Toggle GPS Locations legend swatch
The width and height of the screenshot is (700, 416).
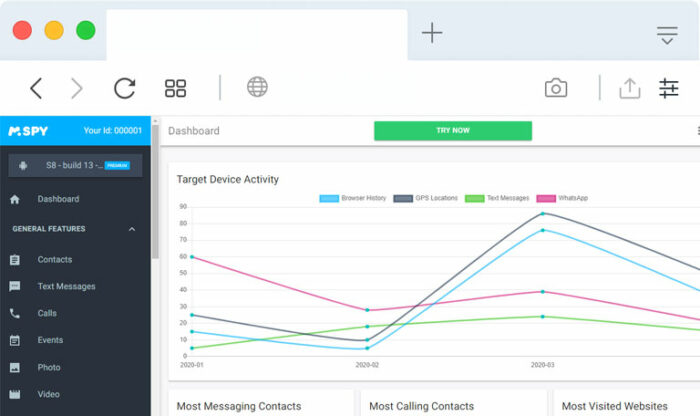pyautogui.click(x=403, y=198)
